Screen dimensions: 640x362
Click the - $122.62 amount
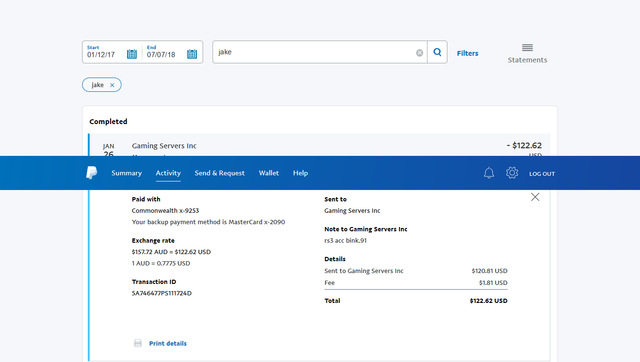pos(524,145)
